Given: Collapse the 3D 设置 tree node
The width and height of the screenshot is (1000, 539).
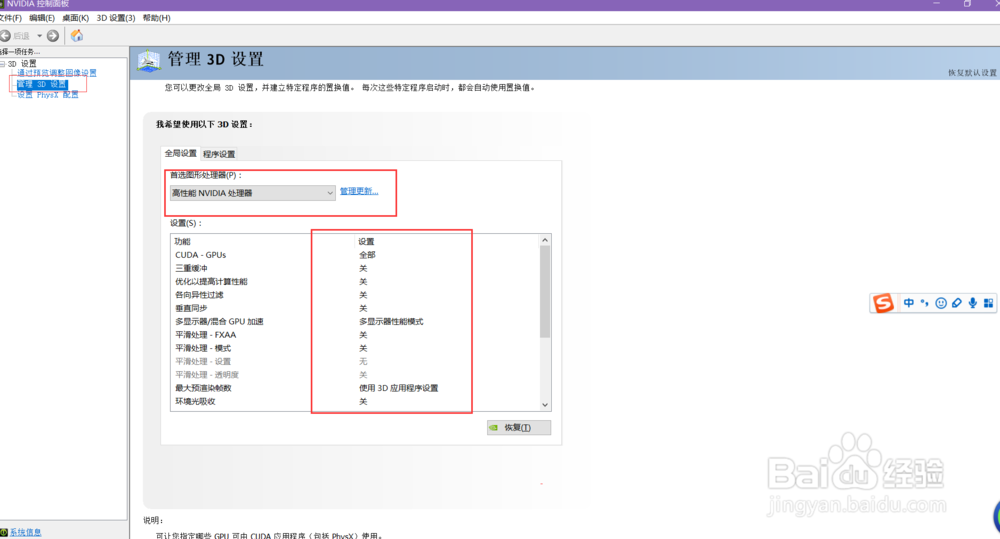Looking at the screenshot, I should tap(3, 64).
